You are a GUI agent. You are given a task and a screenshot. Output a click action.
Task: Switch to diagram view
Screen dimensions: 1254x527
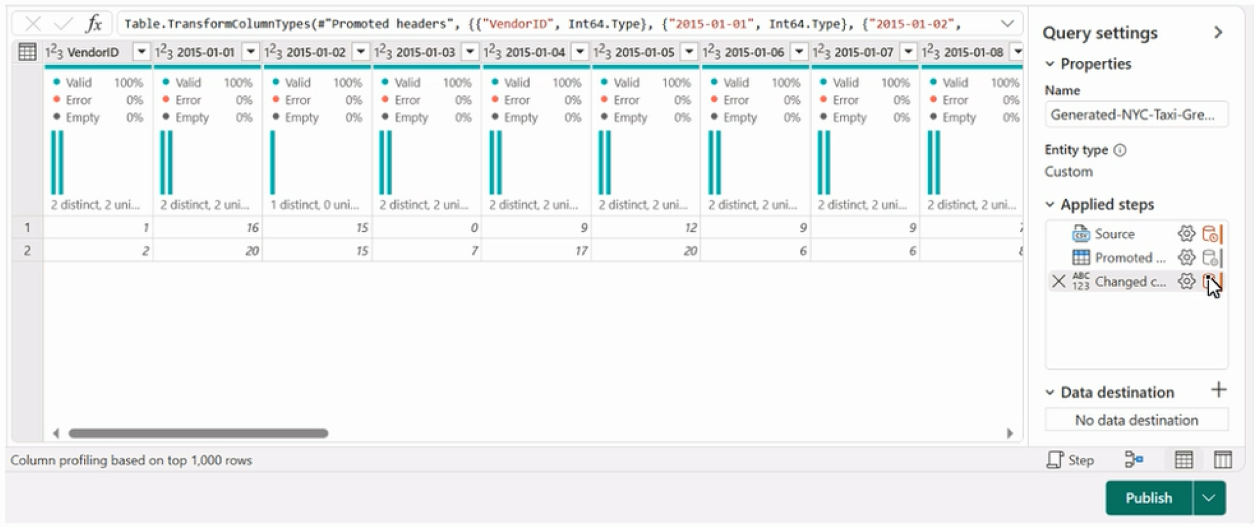point(1134,460)
